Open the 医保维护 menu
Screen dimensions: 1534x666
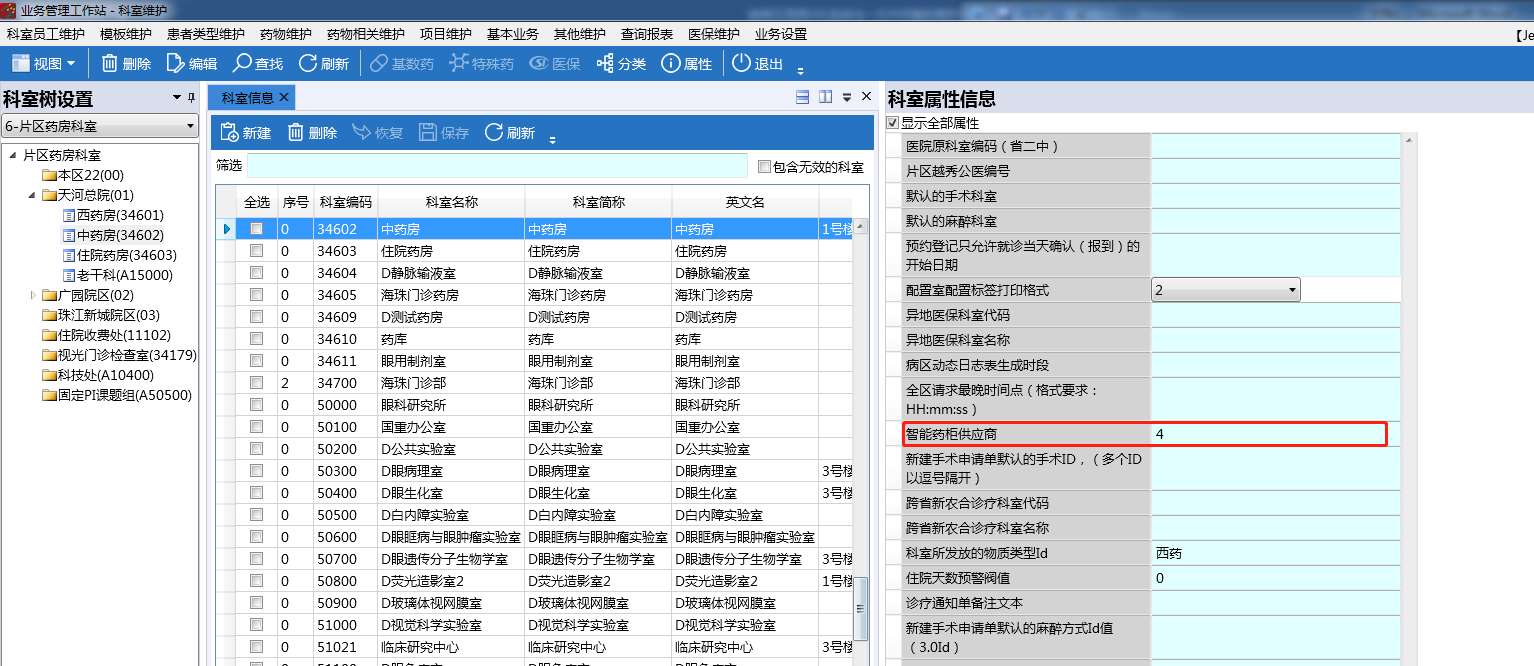(x=714, y=34)
